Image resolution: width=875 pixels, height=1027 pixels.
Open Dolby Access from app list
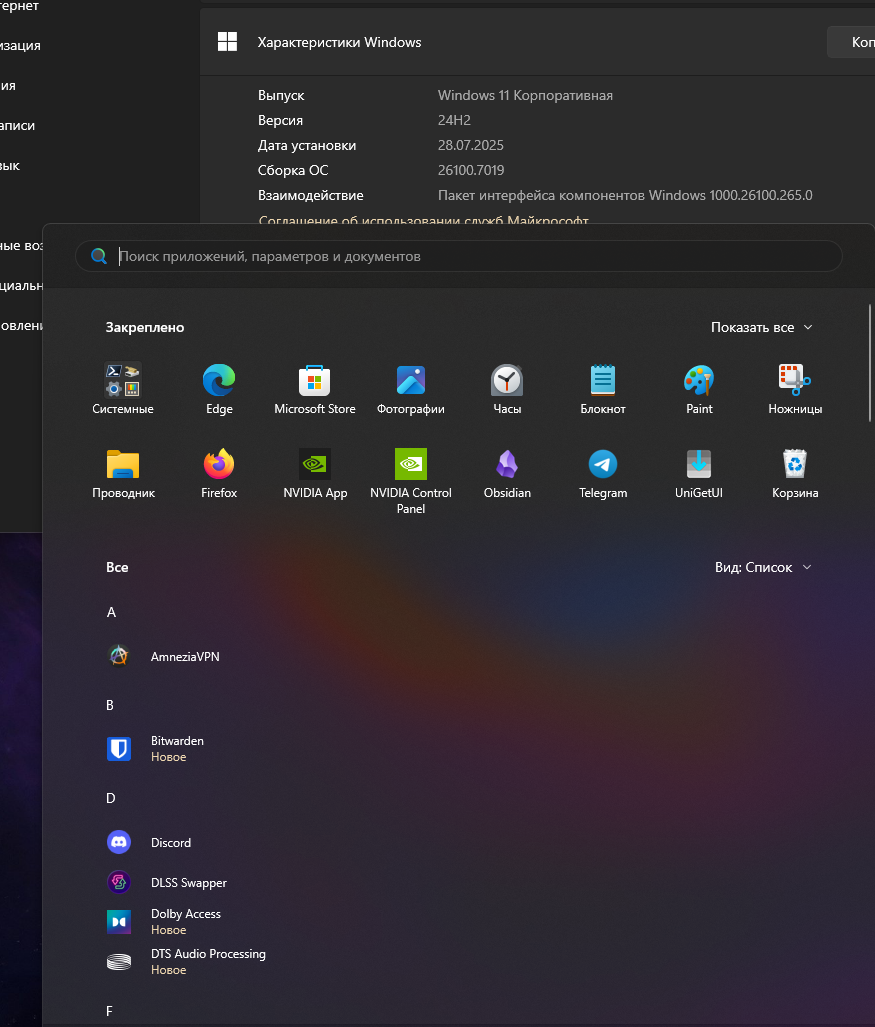tap(164, 922)
